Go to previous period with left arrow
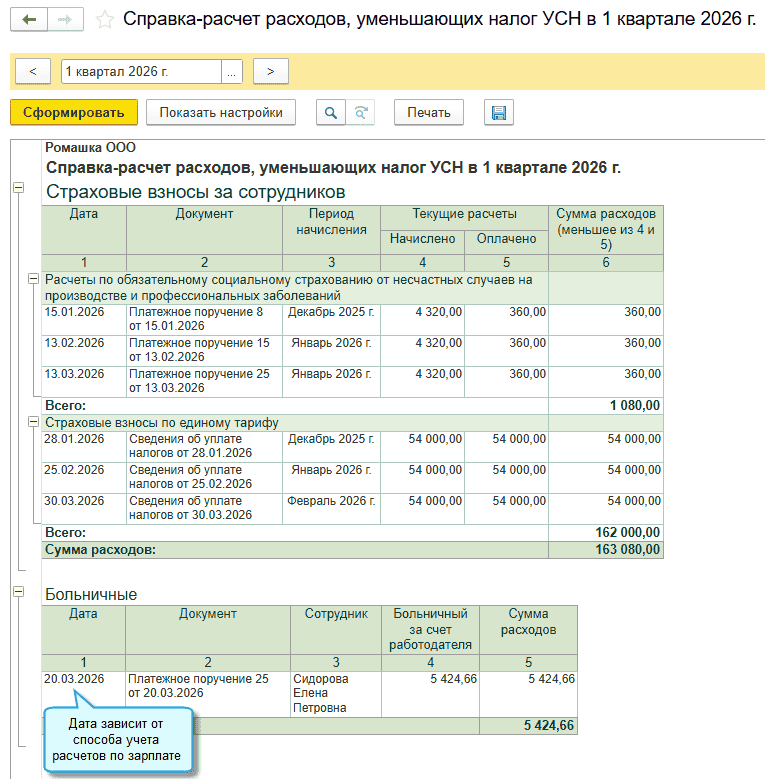 coord(33,71)
